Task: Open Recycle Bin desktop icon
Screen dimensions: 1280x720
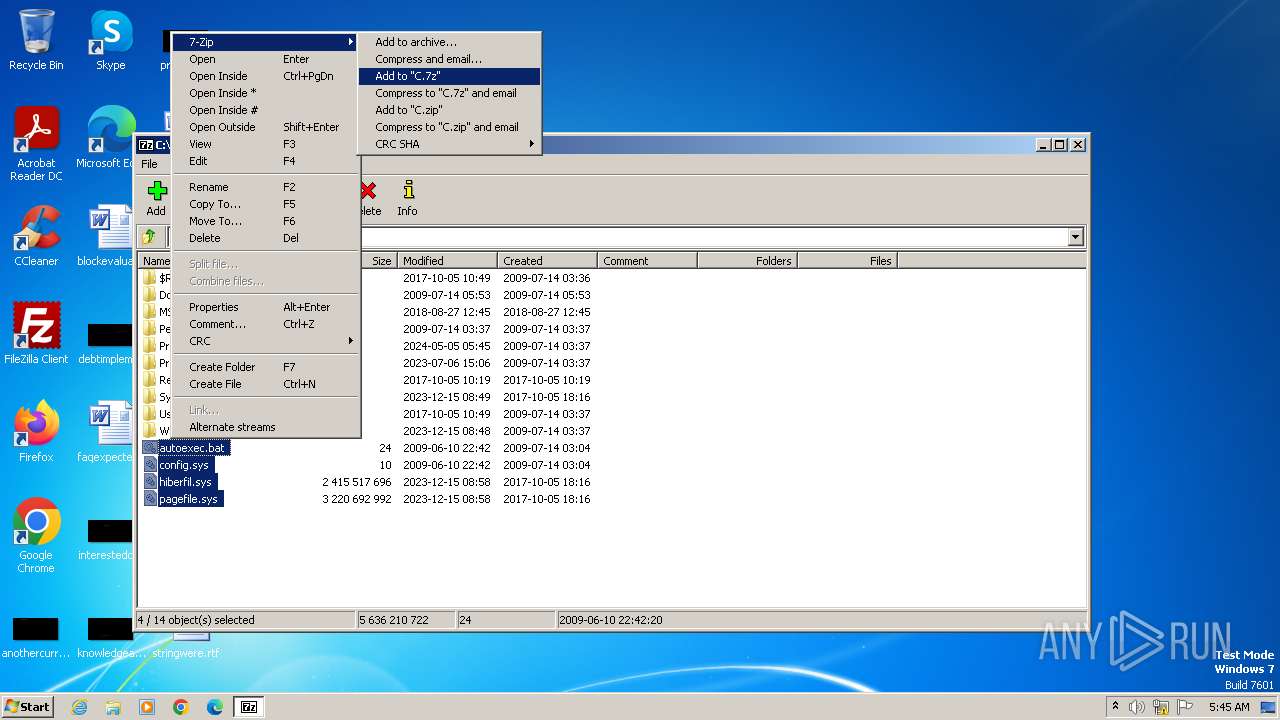Action: [36, 40]
